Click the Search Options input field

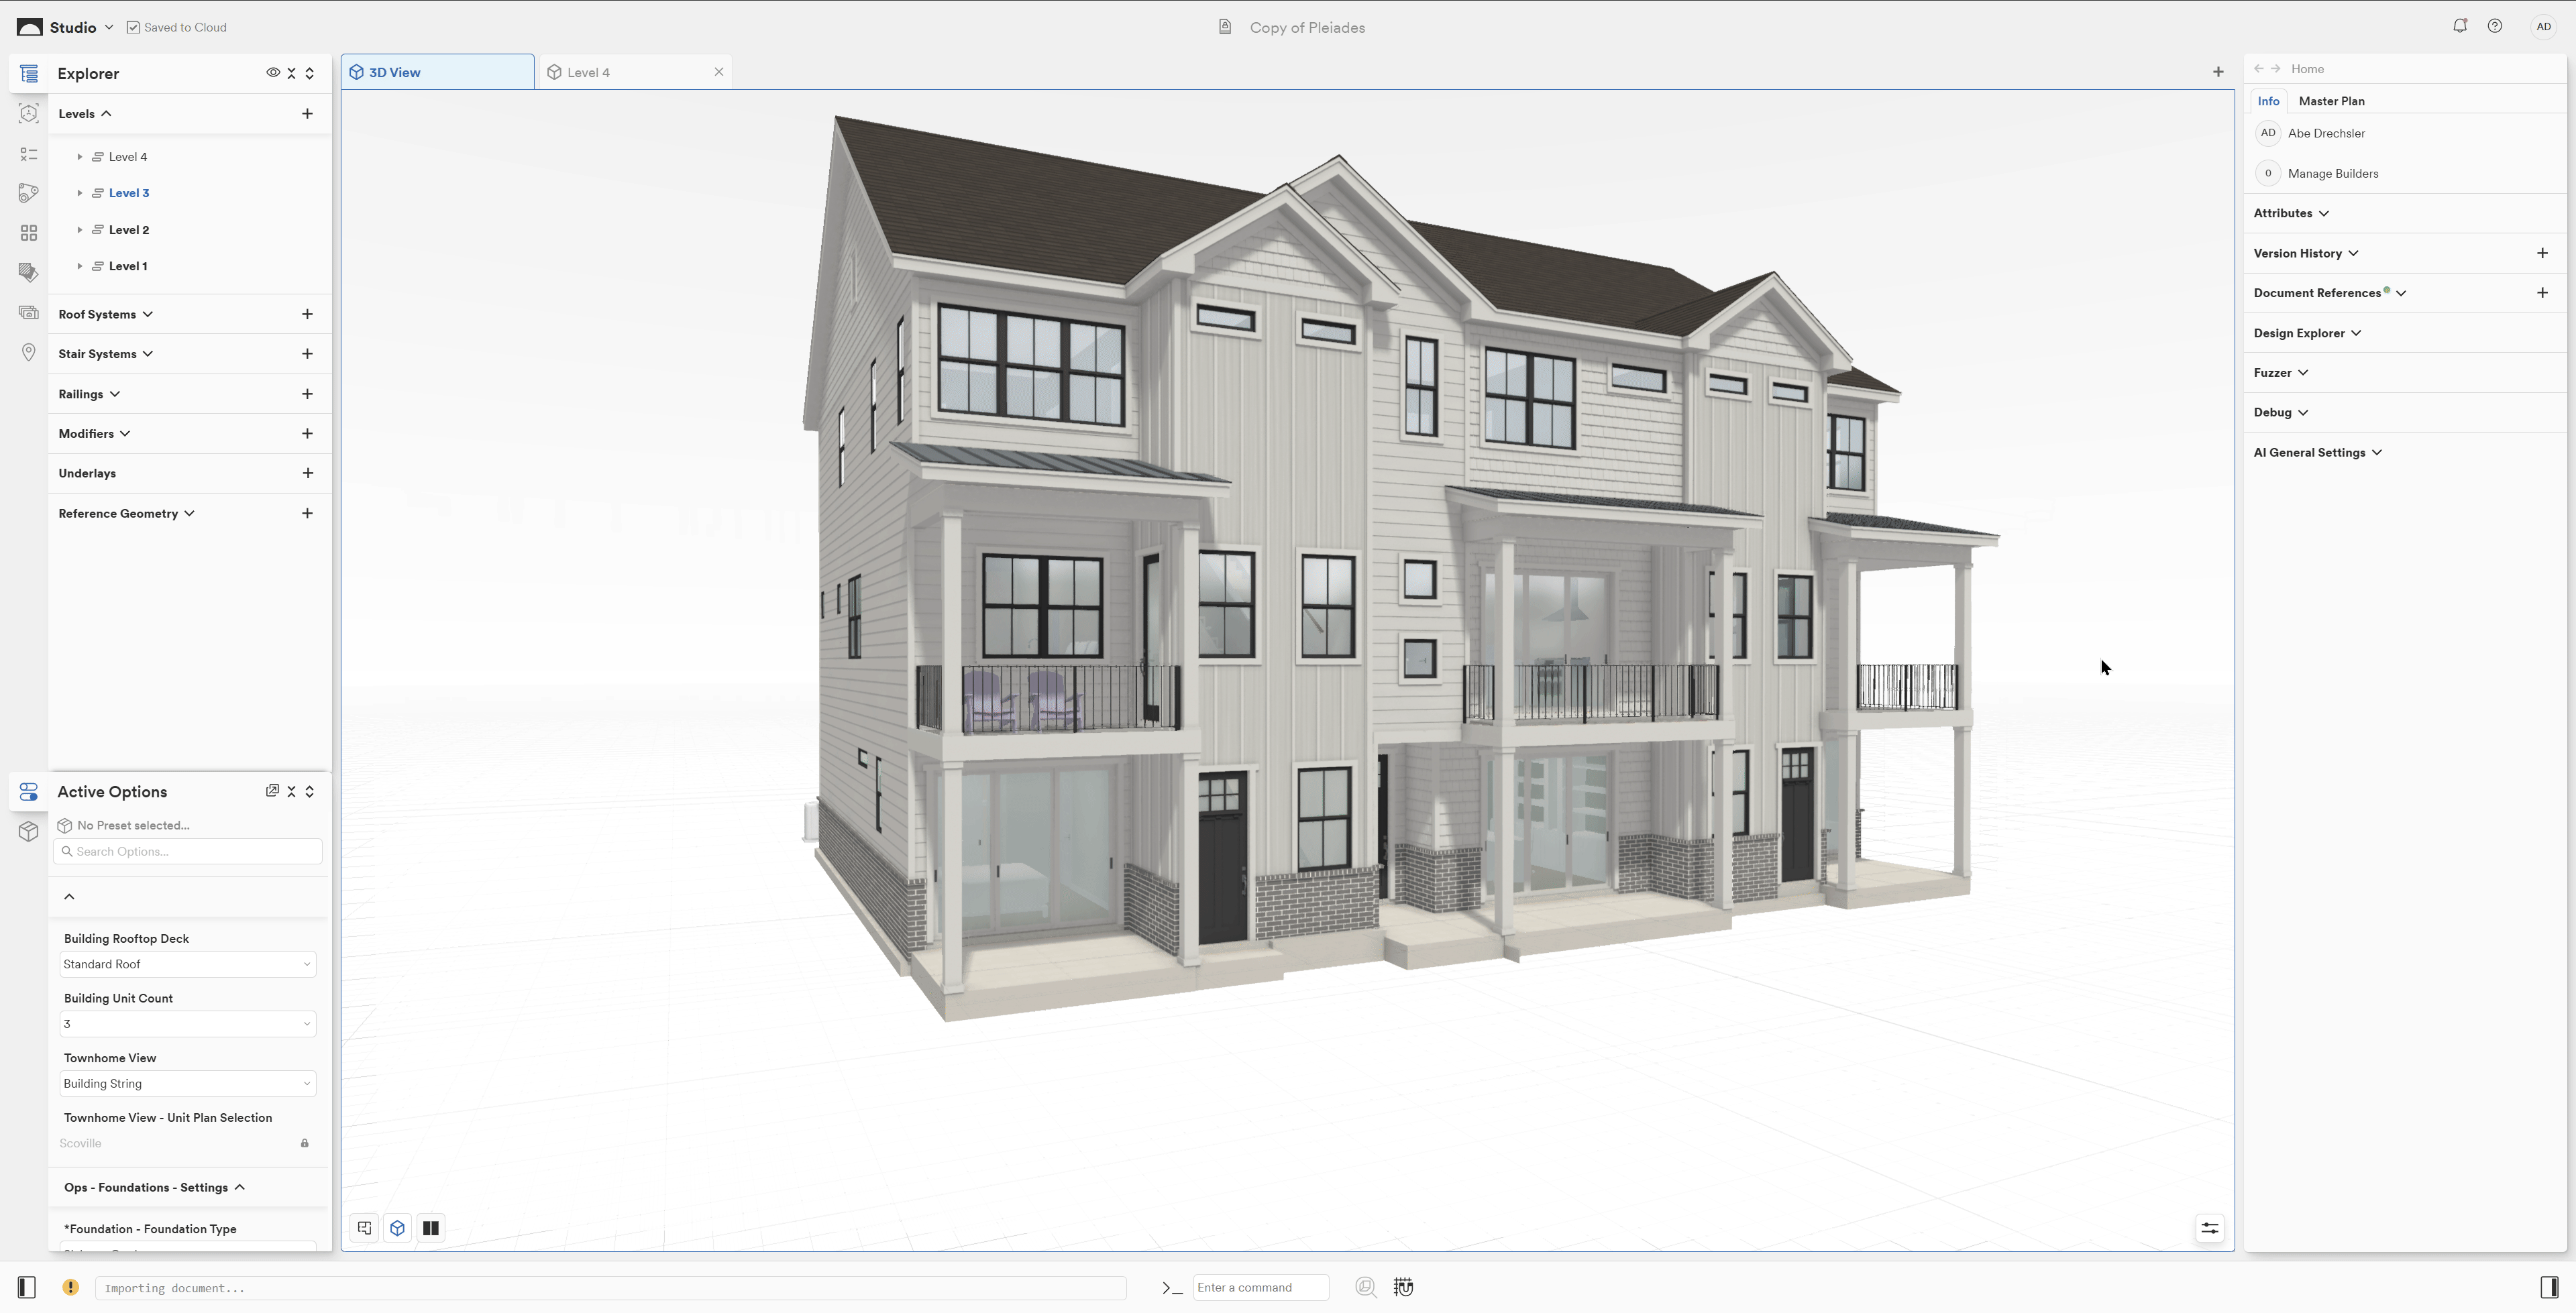point(188,851)
